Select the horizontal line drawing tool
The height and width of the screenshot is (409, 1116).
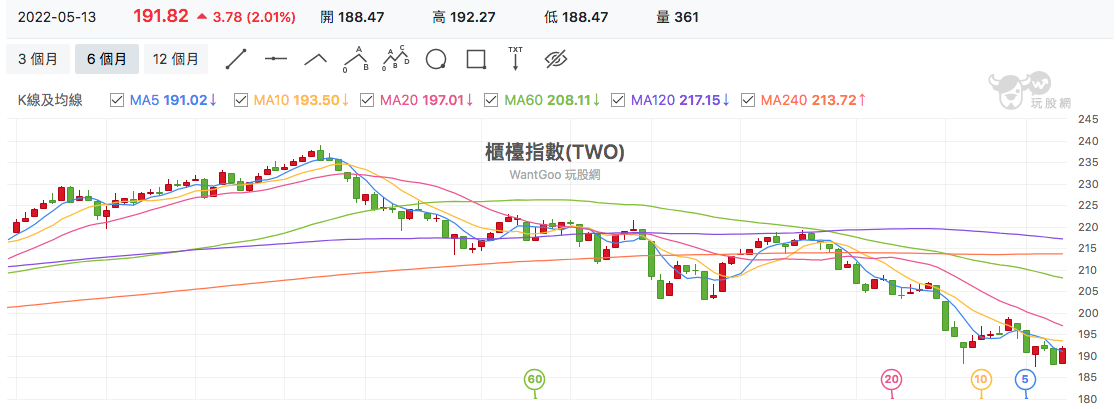(275, 59)
